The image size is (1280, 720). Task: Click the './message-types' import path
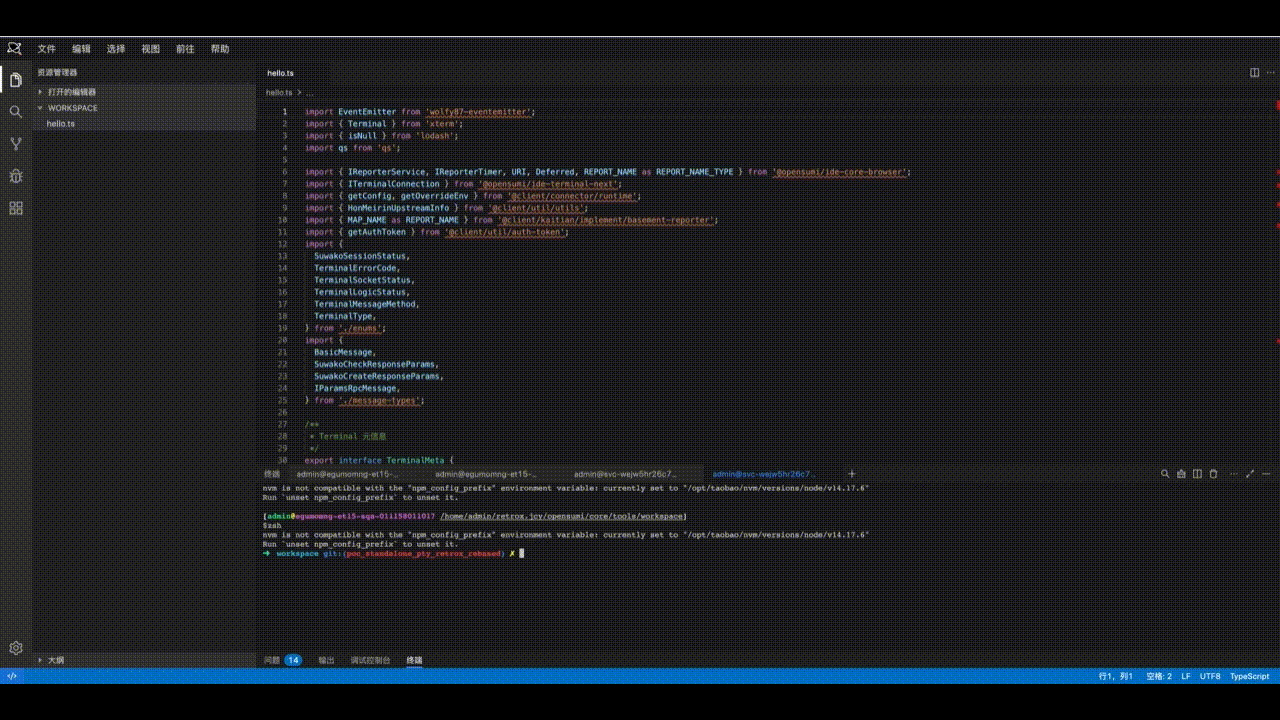(x=380, y=400)
